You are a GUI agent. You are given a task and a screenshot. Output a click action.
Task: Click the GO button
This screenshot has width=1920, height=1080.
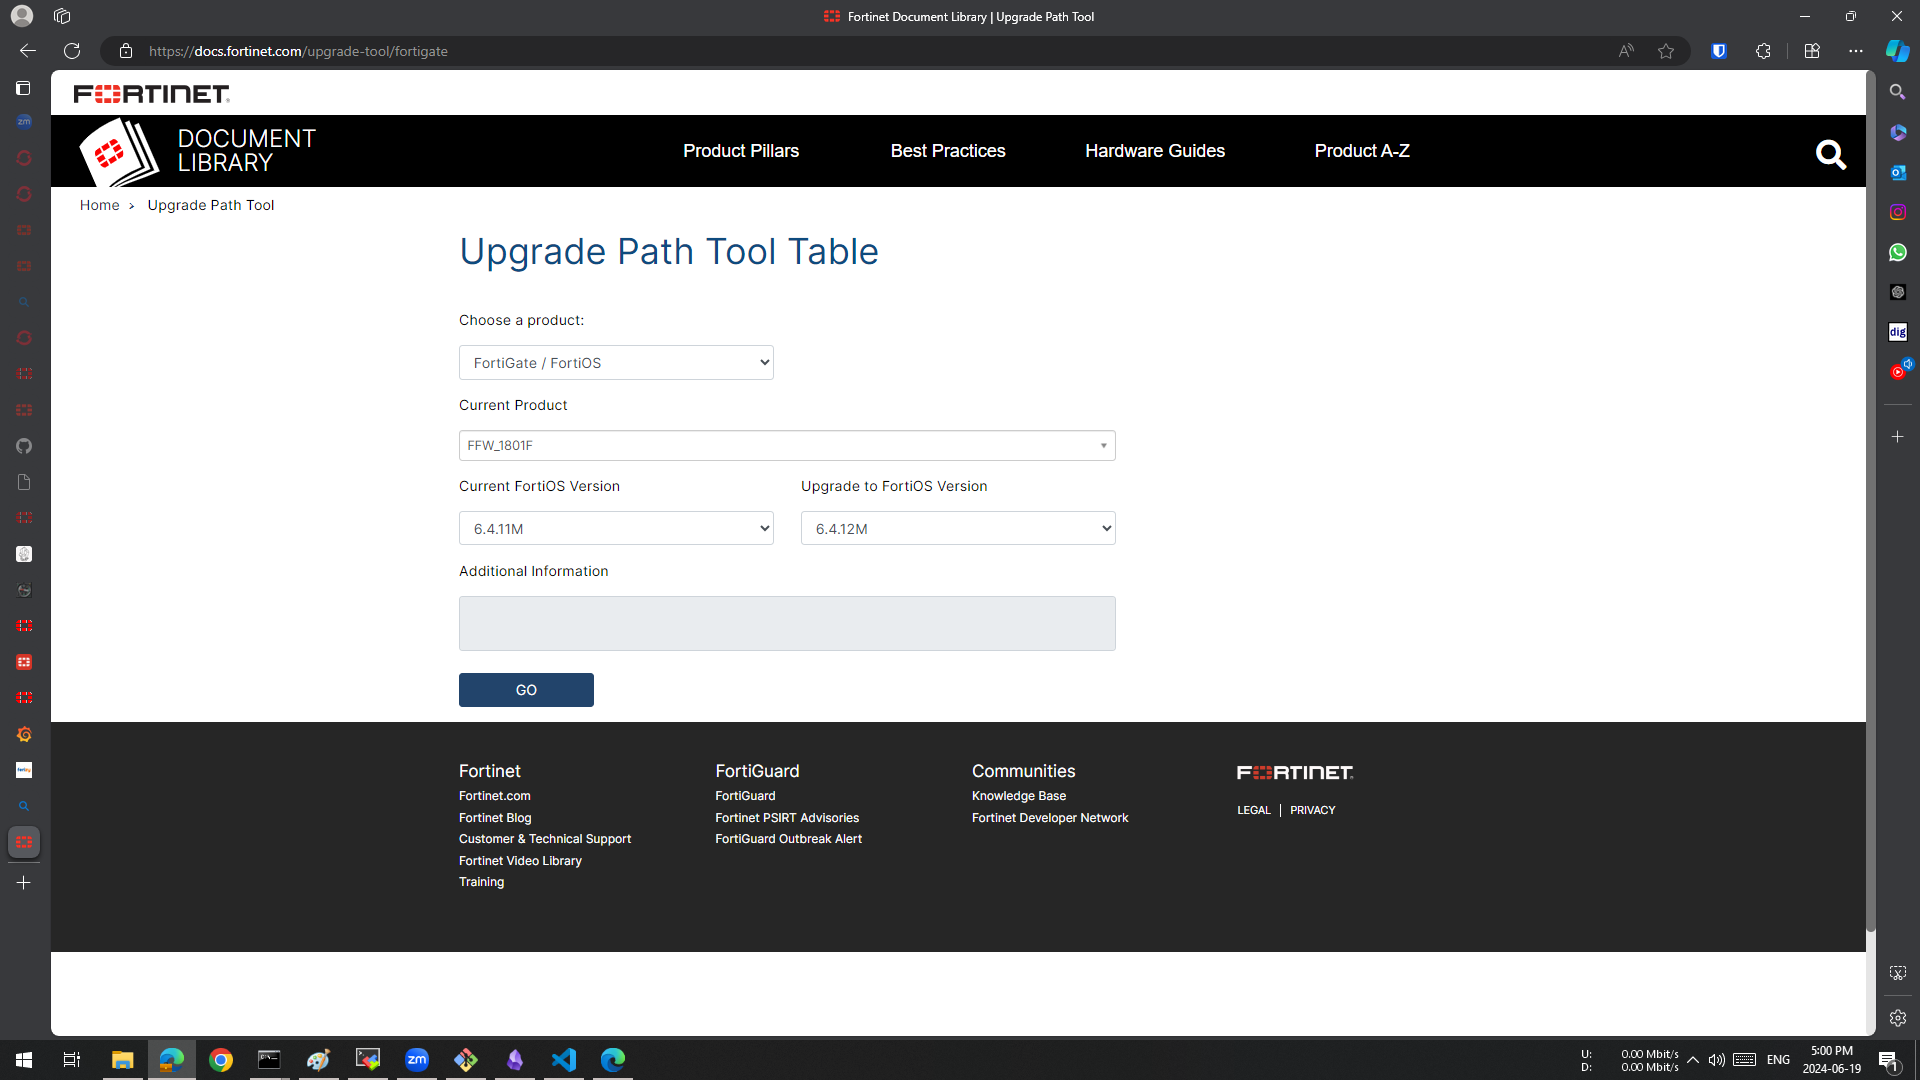[526, 690]
